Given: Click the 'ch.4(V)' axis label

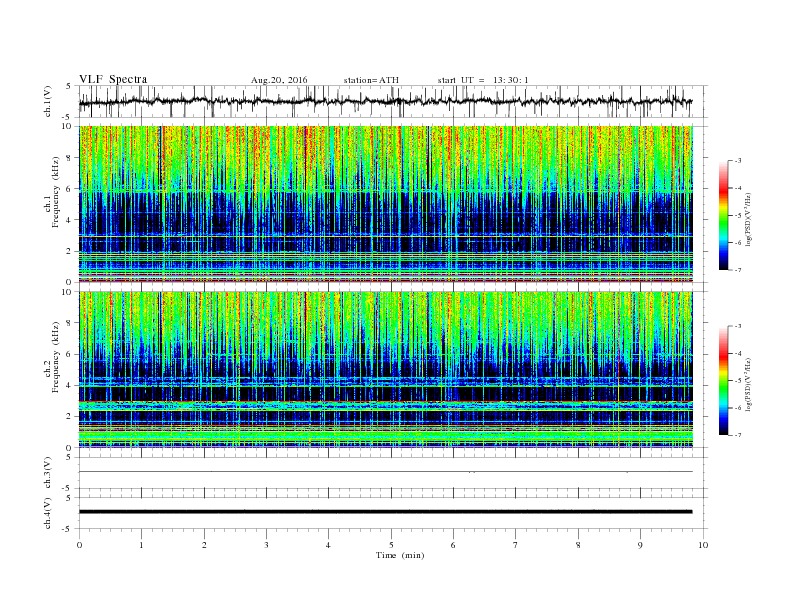Looking at the screenshot, I should pos(48,513).
